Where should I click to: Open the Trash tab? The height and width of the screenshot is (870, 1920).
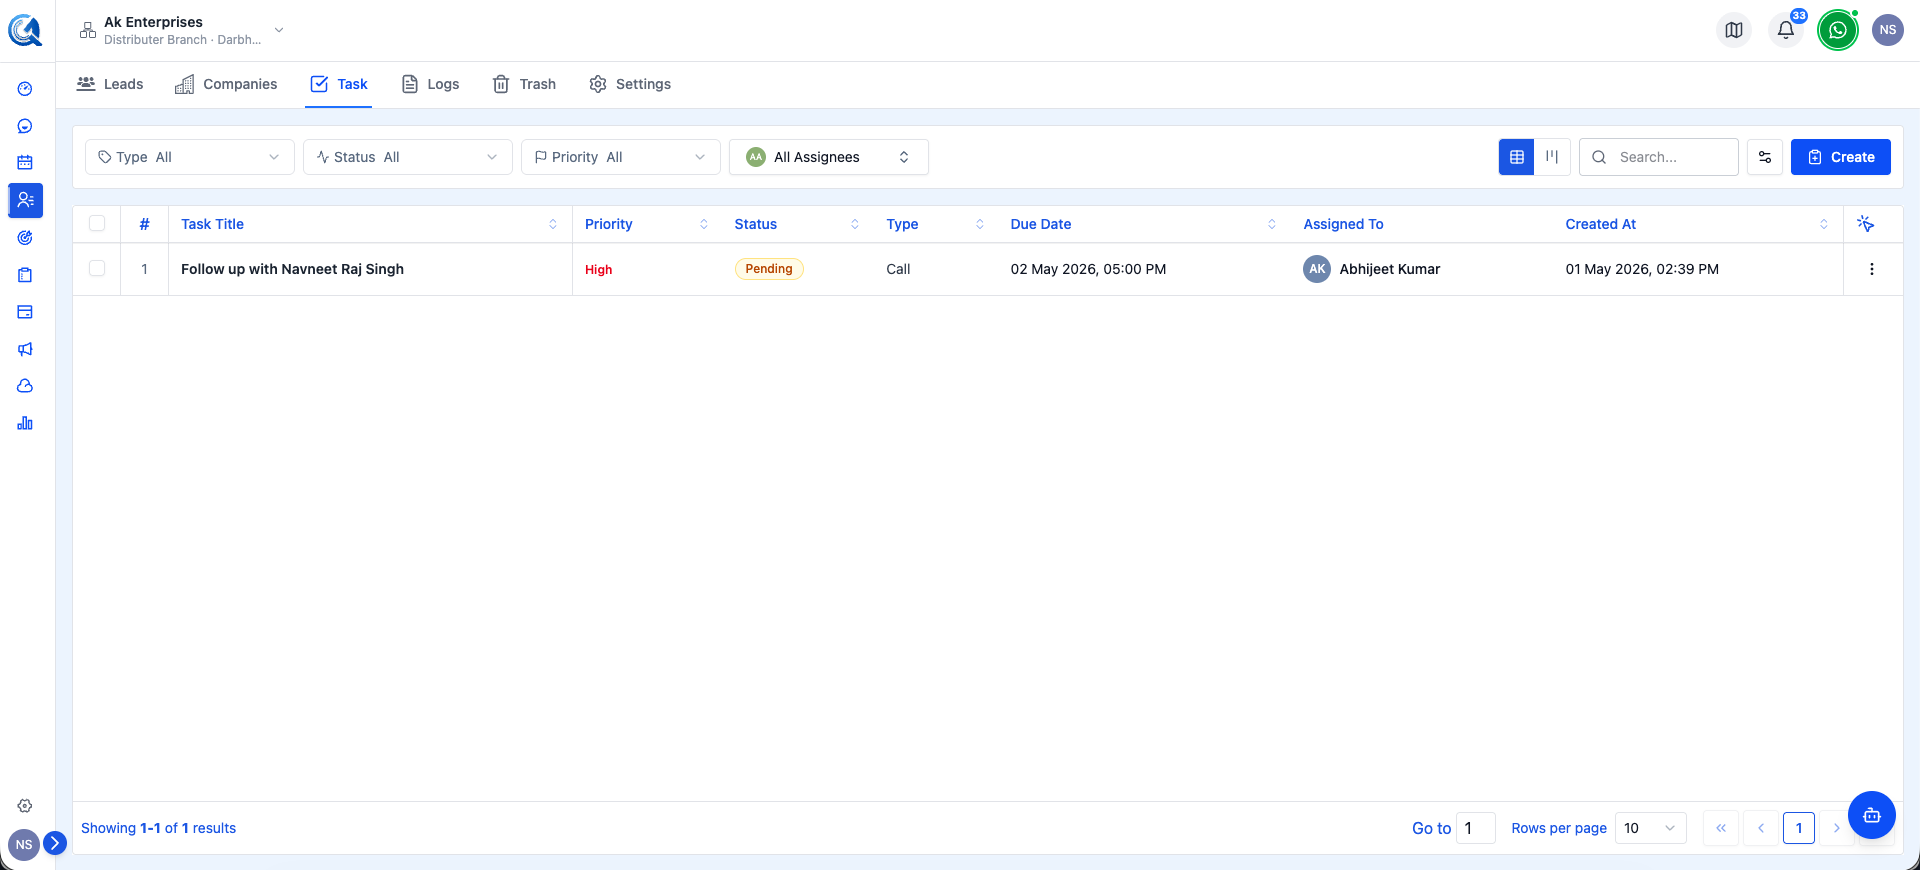pos(524,84)
